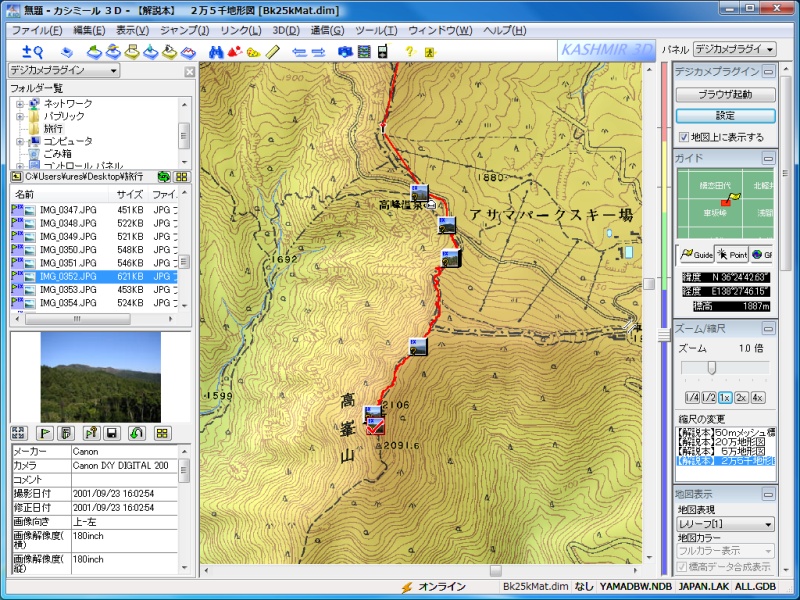Click the zoom magnification slider handle

point(711,368)
